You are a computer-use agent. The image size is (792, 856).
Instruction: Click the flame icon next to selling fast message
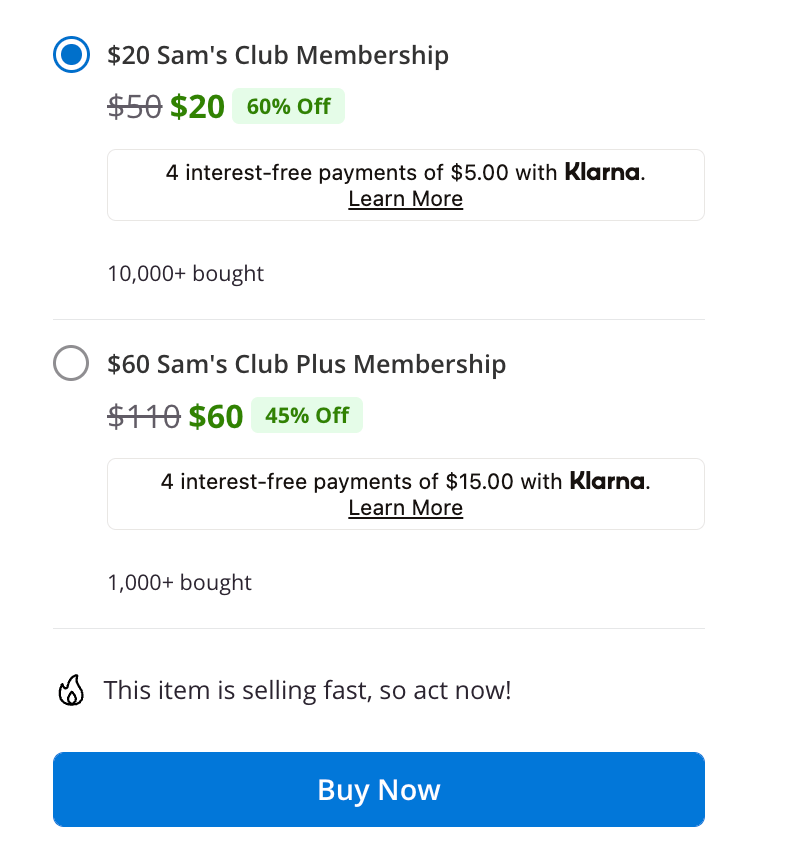71,689
